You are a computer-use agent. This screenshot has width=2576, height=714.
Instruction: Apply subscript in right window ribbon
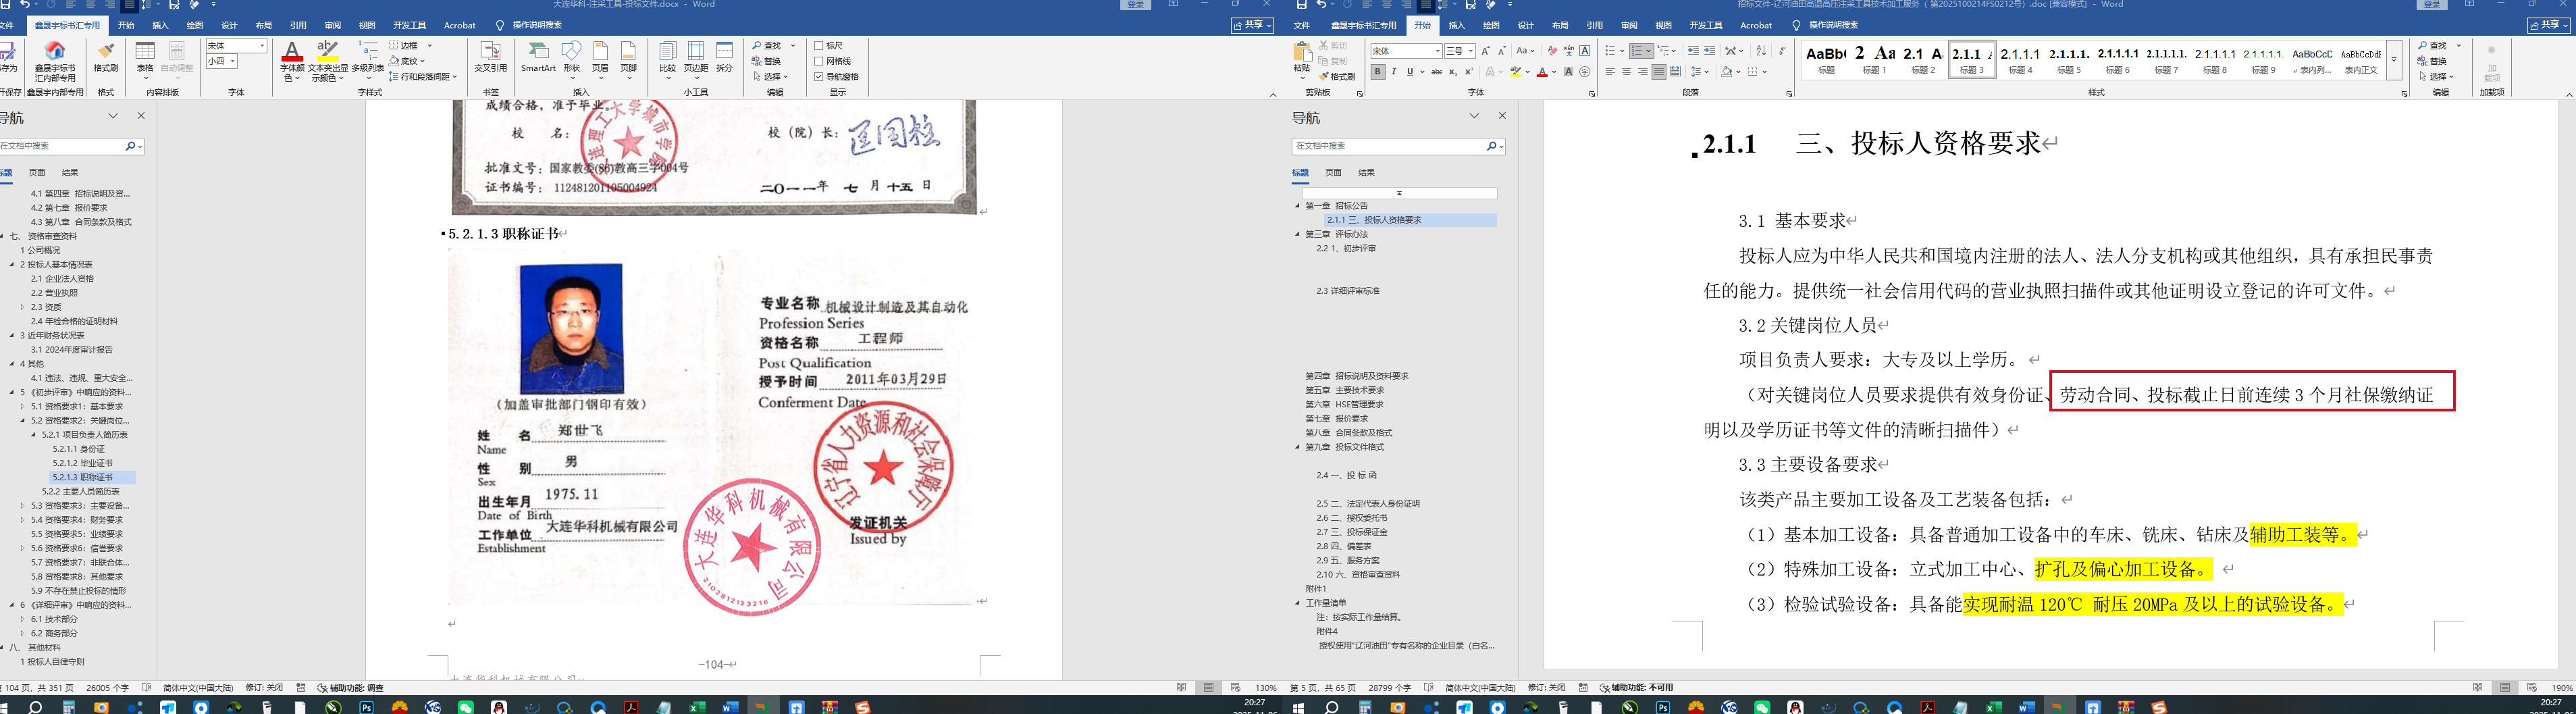pyautogui.click(x=1453, y=72)
